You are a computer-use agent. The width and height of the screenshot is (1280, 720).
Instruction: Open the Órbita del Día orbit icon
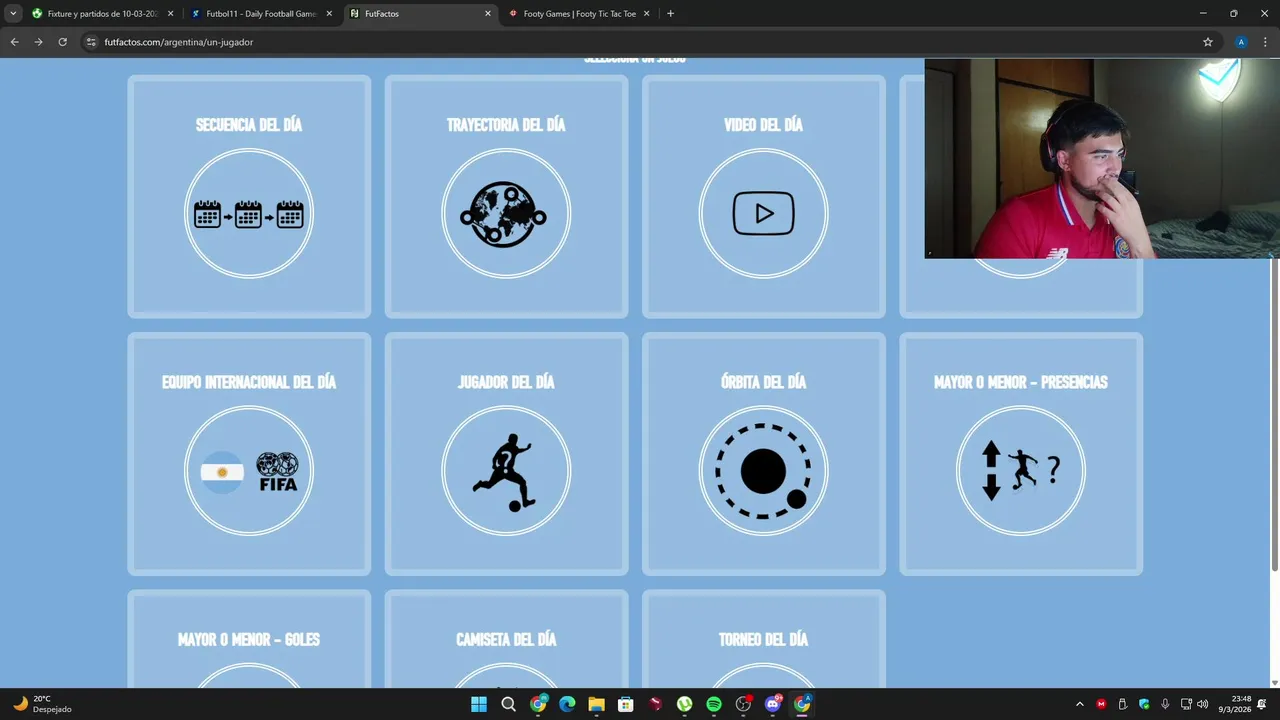763,471
